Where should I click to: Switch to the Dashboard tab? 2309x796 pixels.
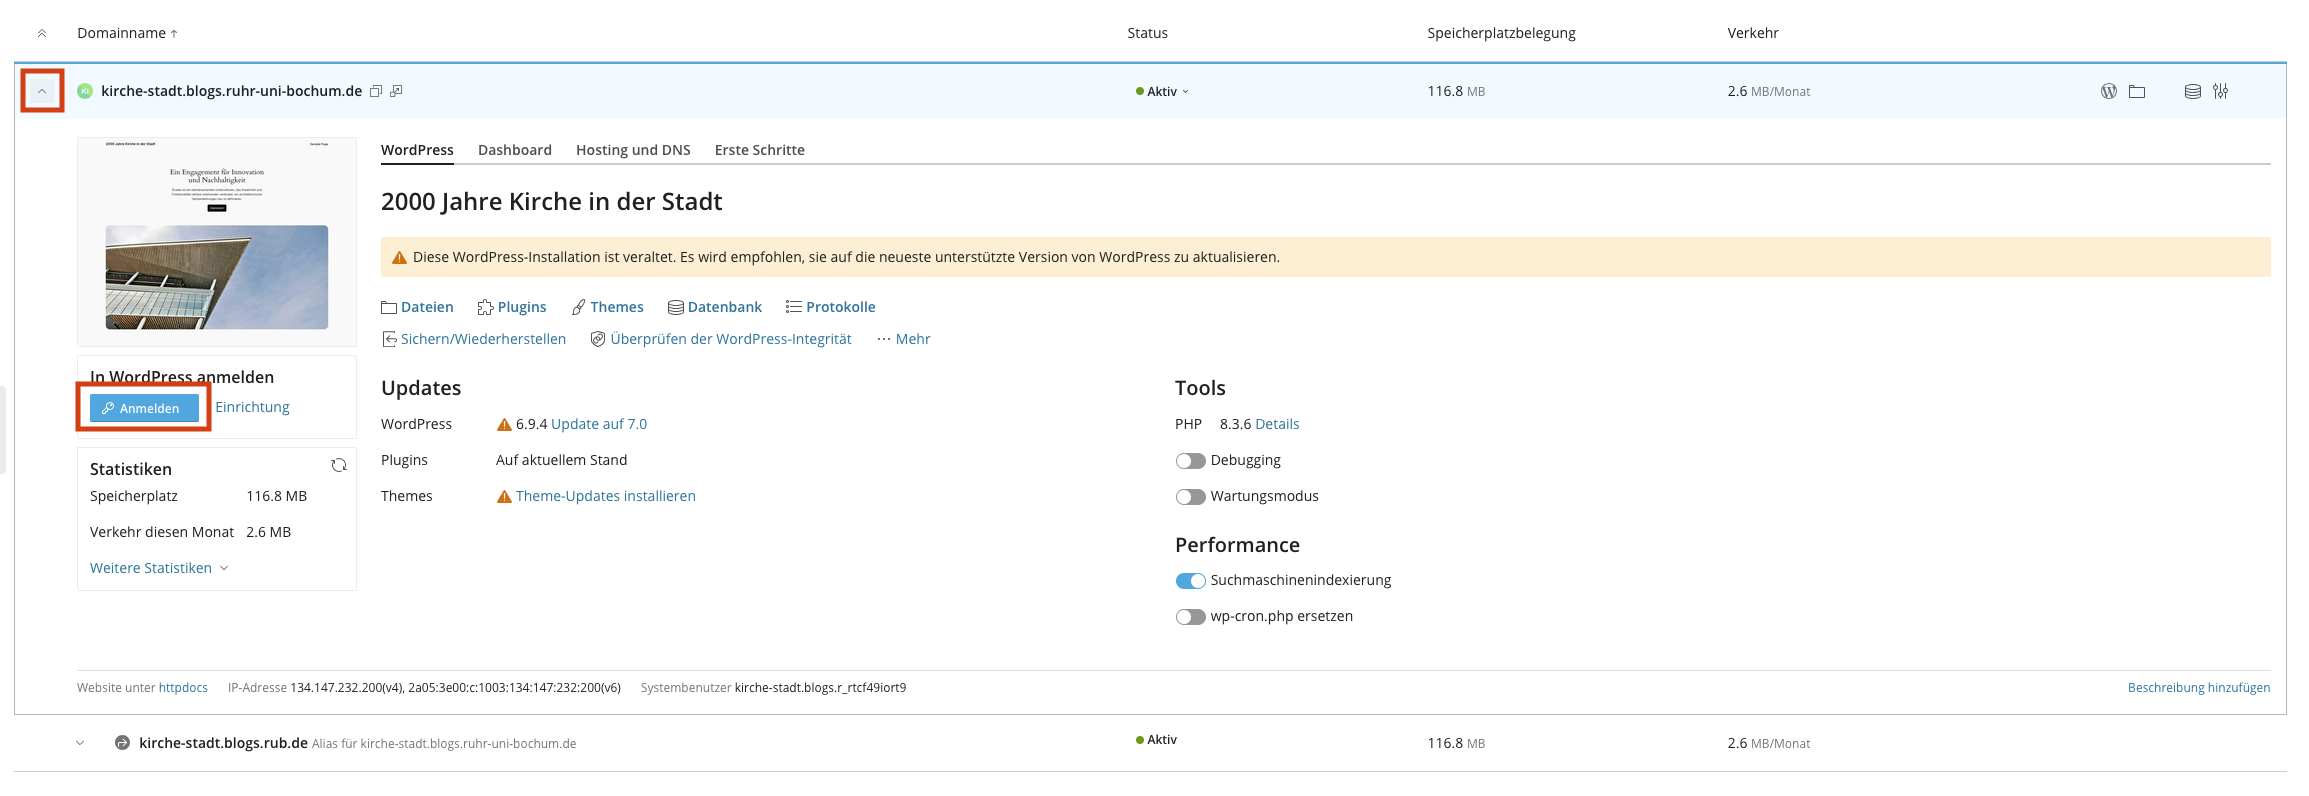(515, 150)
